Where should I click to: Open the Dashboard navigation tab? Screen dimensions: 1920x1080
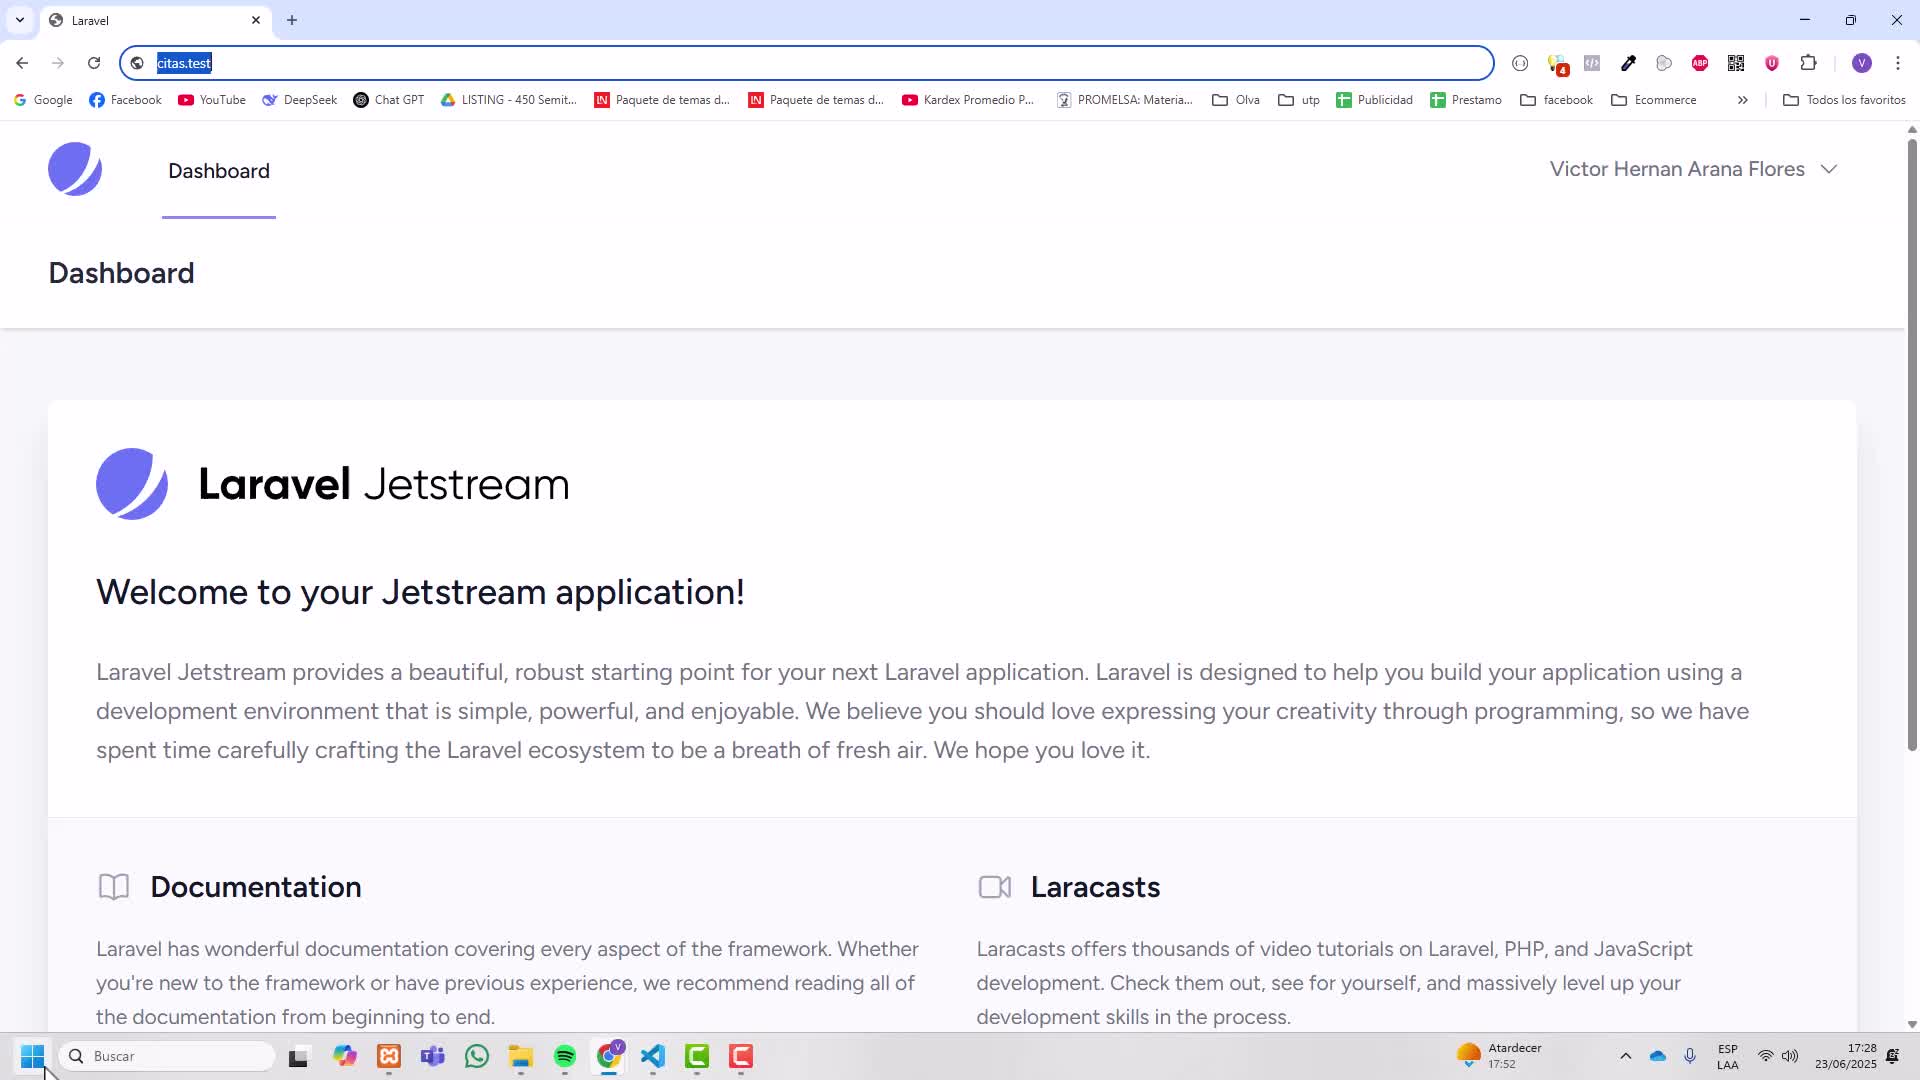219,171
